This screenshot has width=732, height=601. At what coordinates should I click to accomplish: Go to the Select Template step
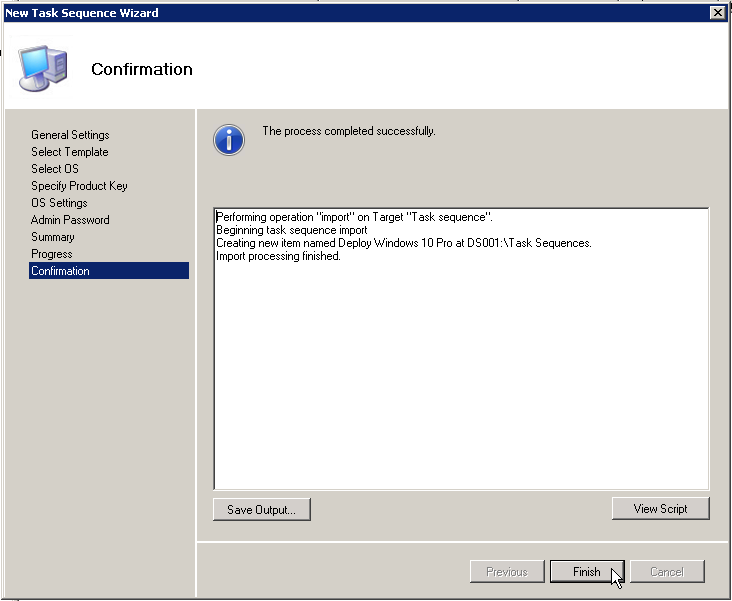coord(70,152)
